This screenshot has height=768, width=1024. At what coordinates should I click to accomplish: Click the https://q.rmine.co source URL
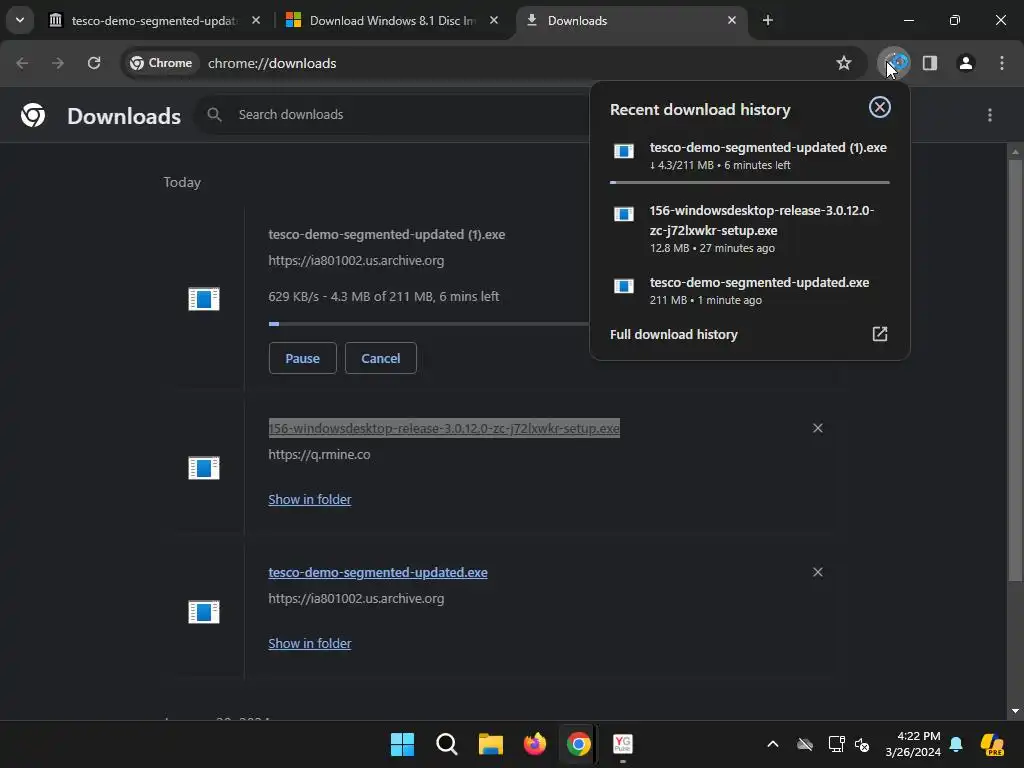(x=319, y=455)
